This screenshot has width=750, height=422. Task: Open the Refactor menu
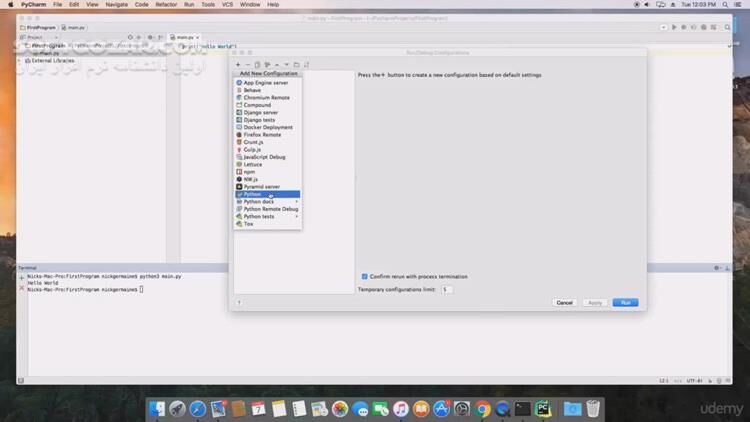tap(166, 4)
